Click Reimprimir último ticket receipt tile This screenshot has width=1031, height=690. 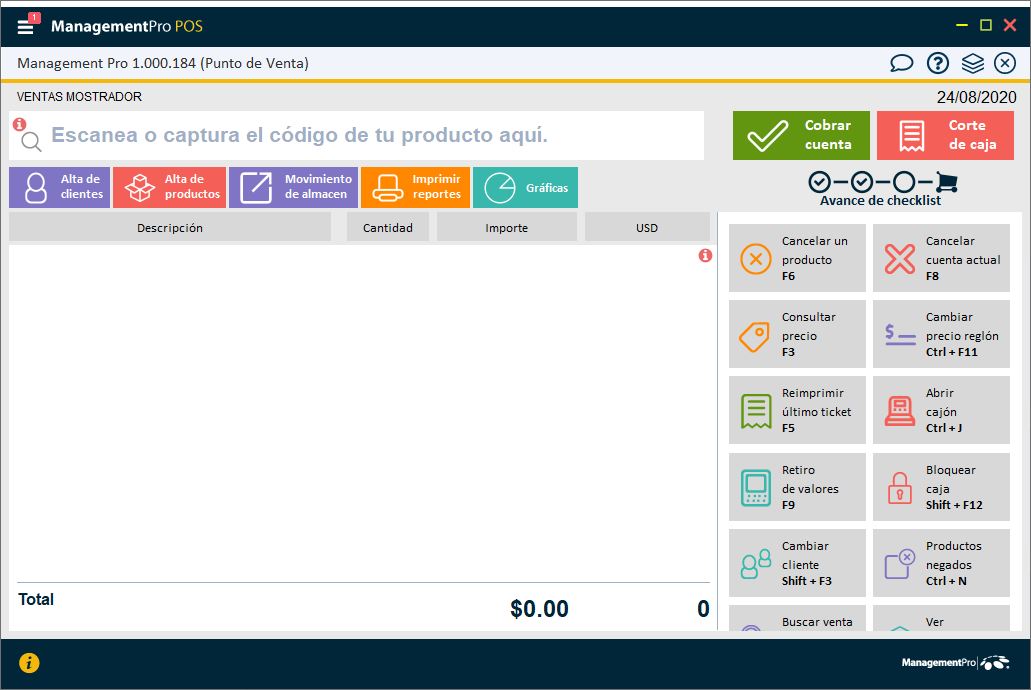(x=797, y=410)
